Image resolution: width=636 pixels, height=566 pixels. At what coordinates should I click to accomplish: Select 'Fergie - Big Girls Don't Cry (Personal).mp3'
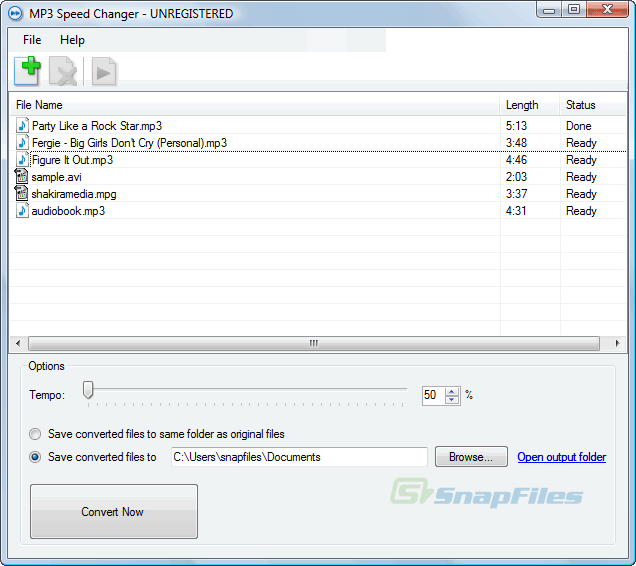pos(129,143)
